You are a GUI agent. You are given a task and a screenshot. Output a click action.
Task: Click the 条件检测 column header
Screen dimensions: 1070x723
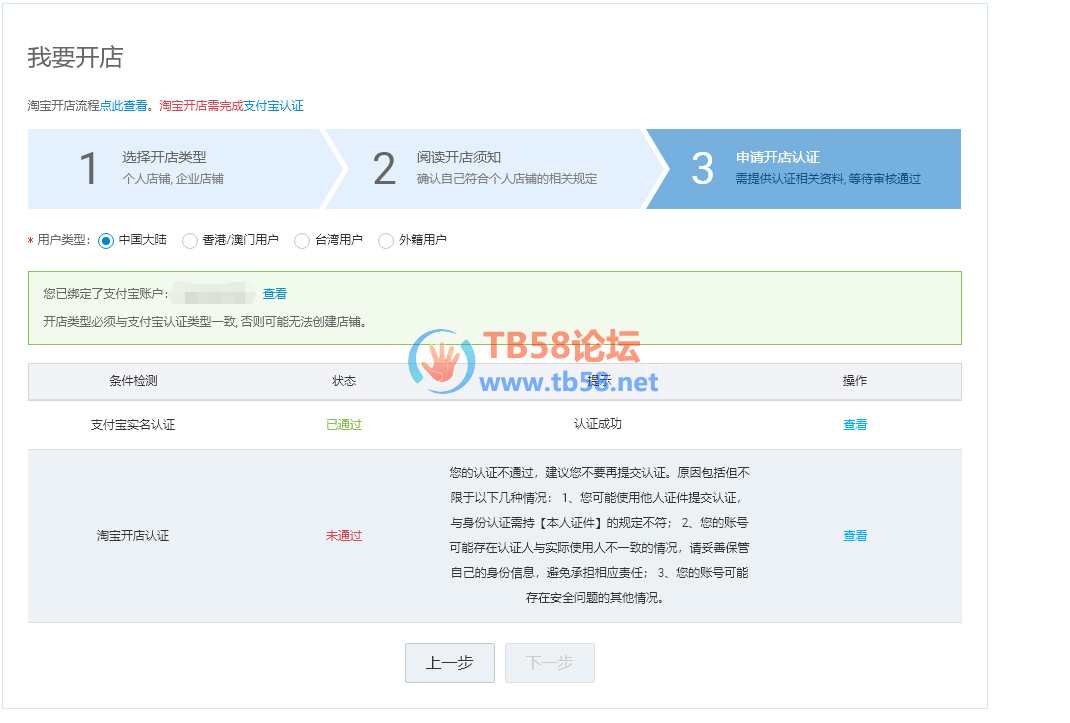[x=133, y=381]
